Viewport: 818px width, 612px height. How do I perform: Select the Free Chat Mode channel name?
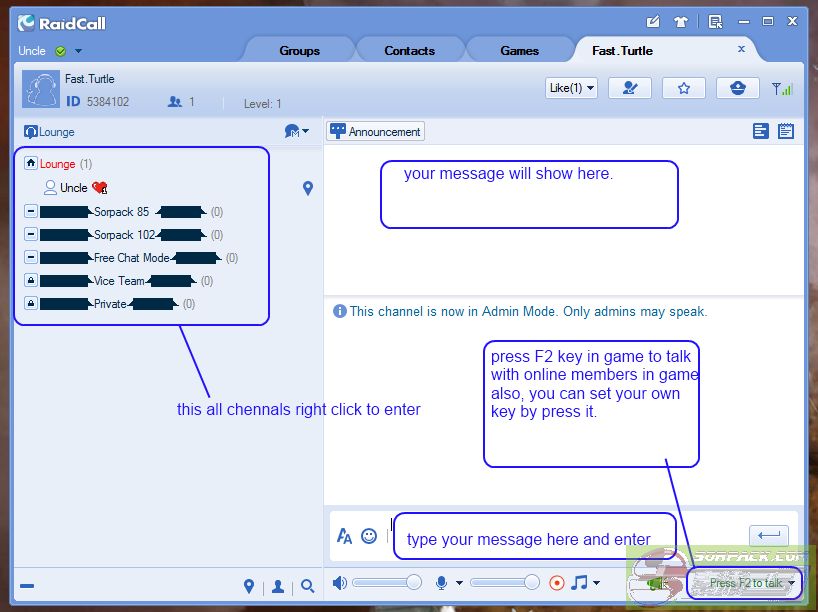click(x=131, y=258)
